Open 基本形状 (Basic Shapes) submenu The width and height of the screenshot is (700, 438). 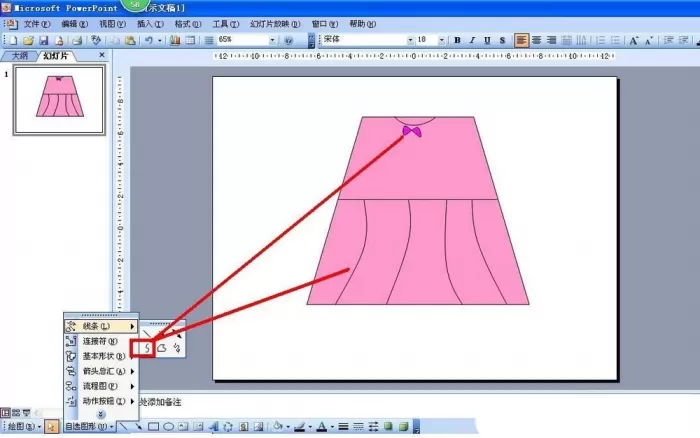click(100, 356)
